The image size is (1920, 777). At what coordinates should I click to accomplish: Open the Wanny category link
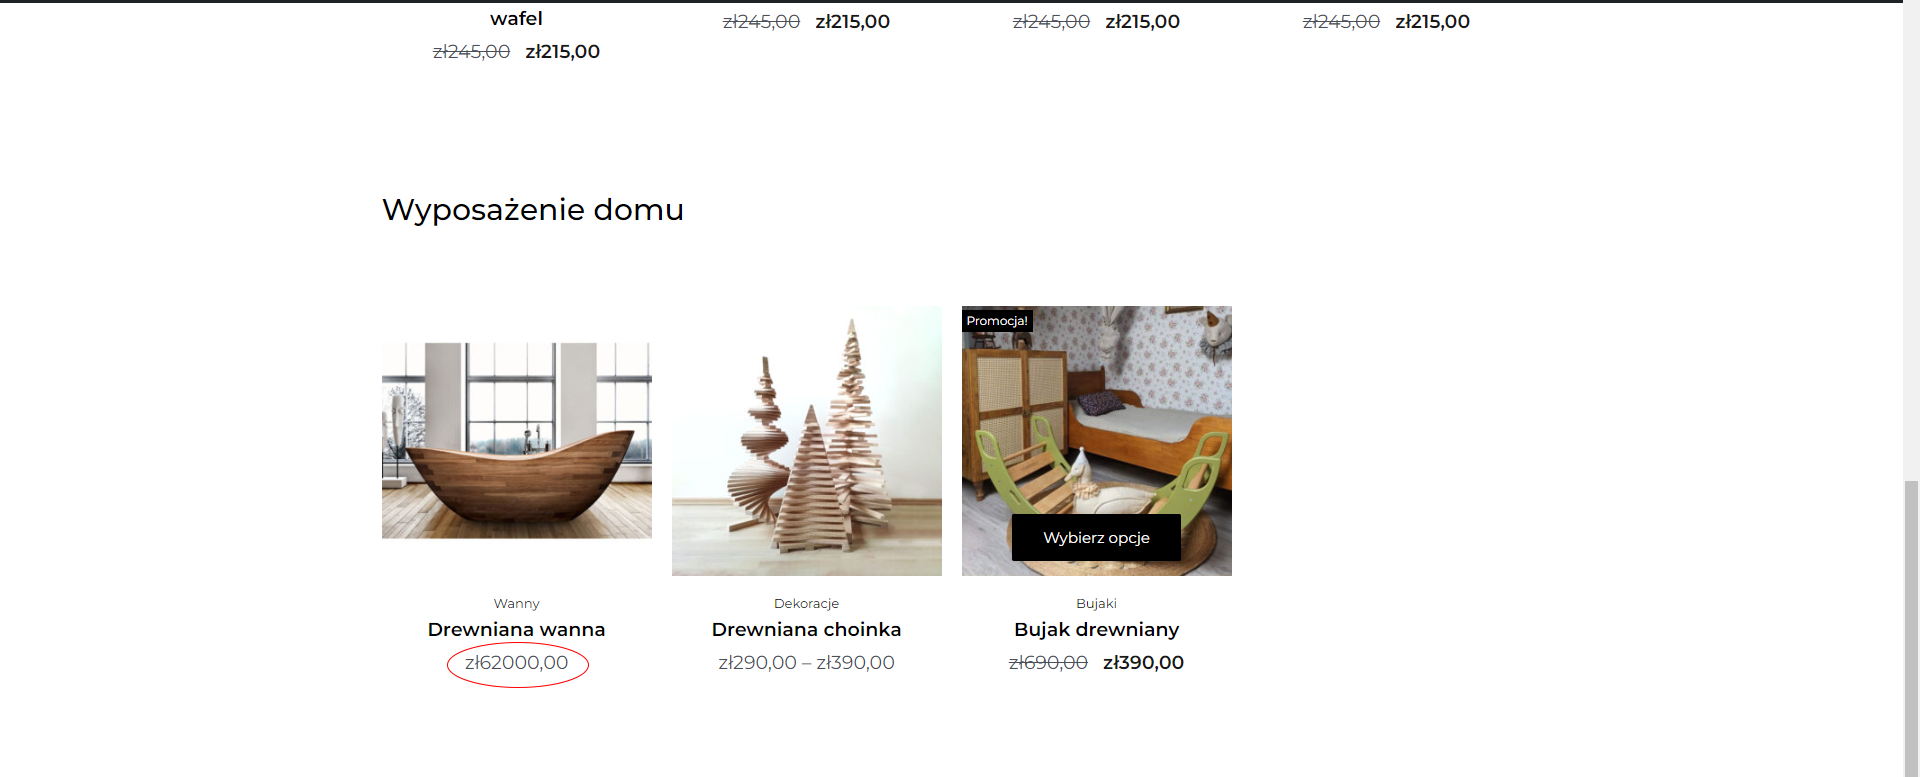tap(516, 603)
